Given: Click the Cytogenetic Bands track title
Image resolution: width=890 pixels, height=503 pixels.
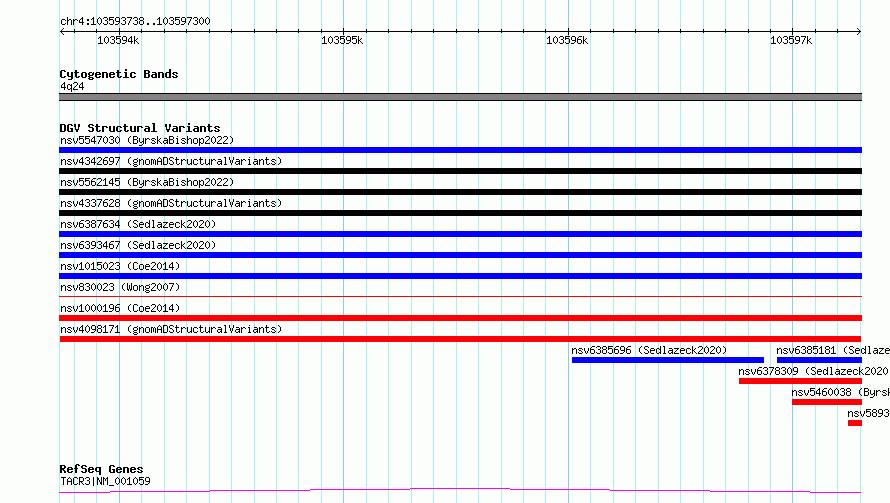Looking at the screenshot, I should click(119, 74).
